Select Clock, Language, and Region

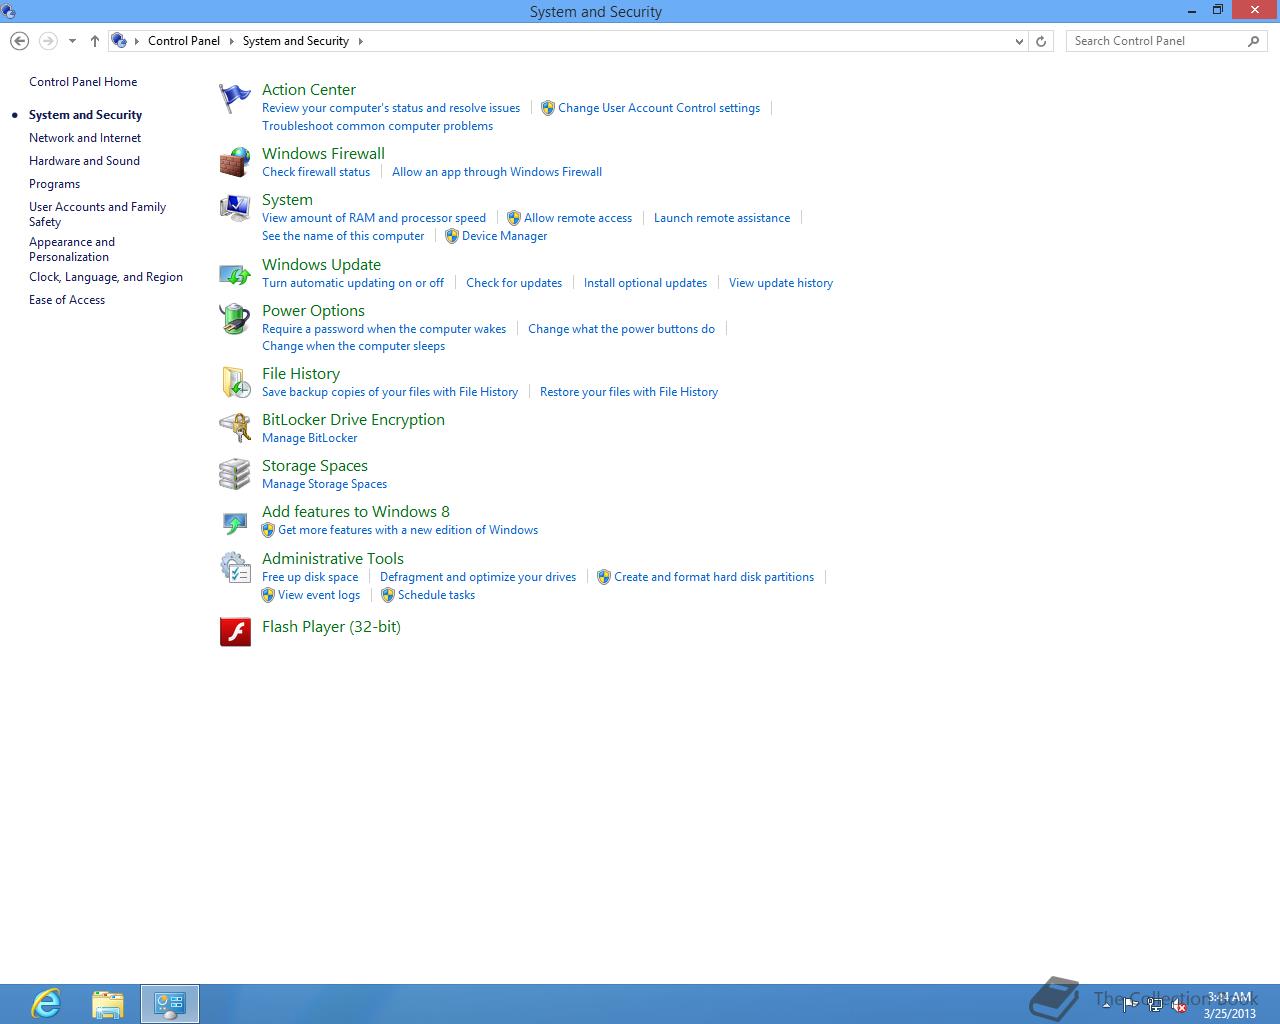tap(106, 277)
